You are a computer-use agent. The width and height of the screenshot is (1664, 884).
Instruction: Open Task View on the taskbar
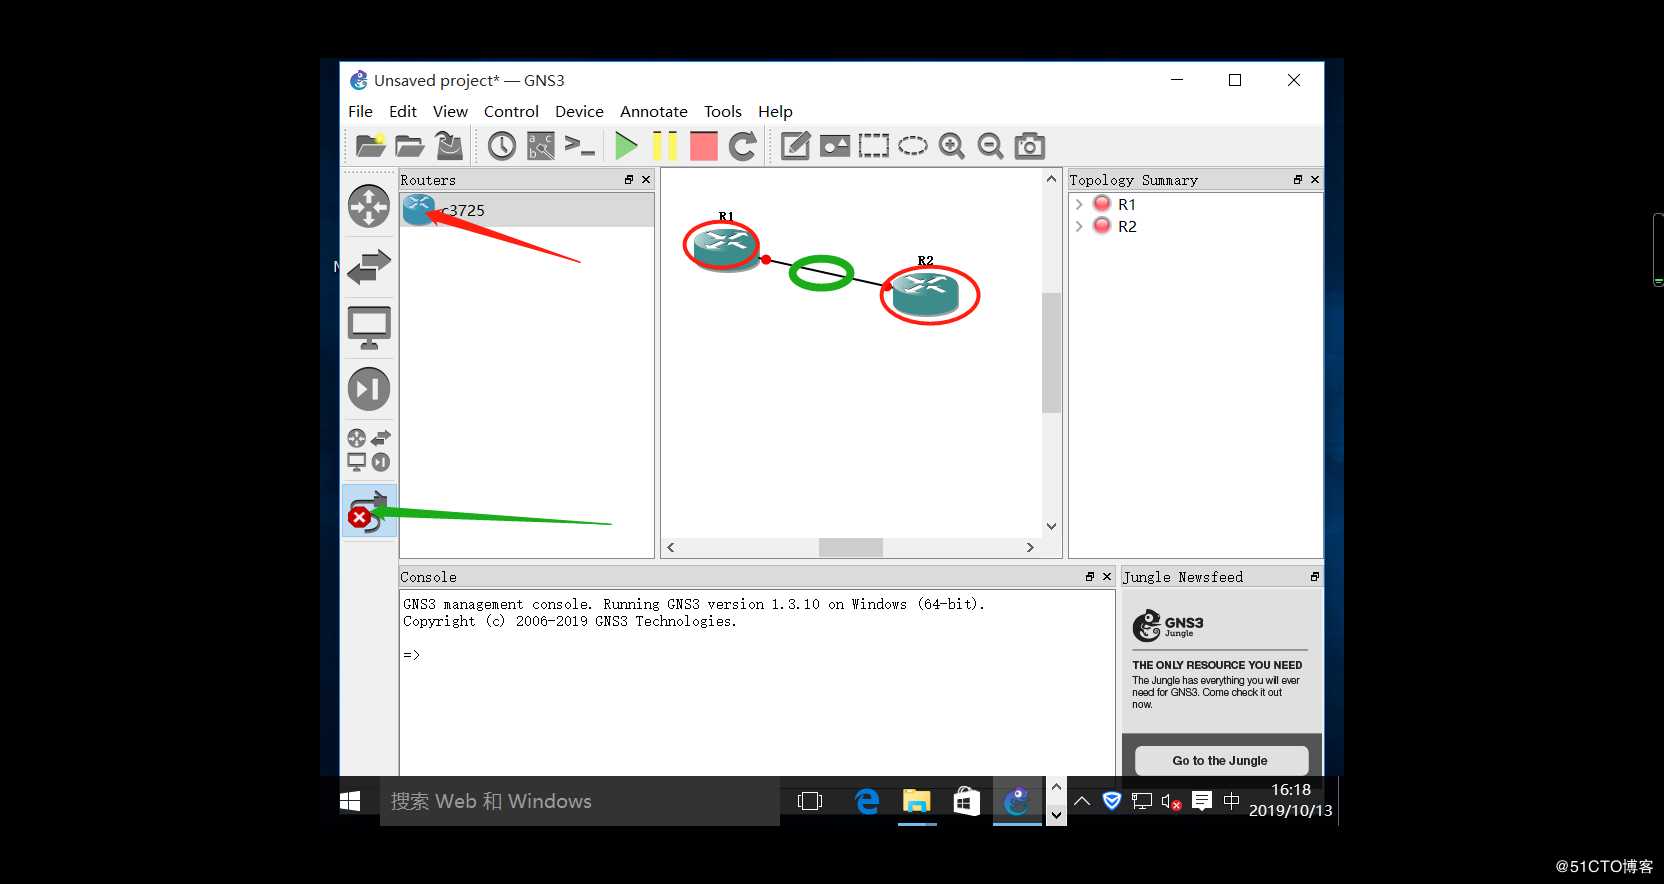pyautogui.click(x=810, y=801)
